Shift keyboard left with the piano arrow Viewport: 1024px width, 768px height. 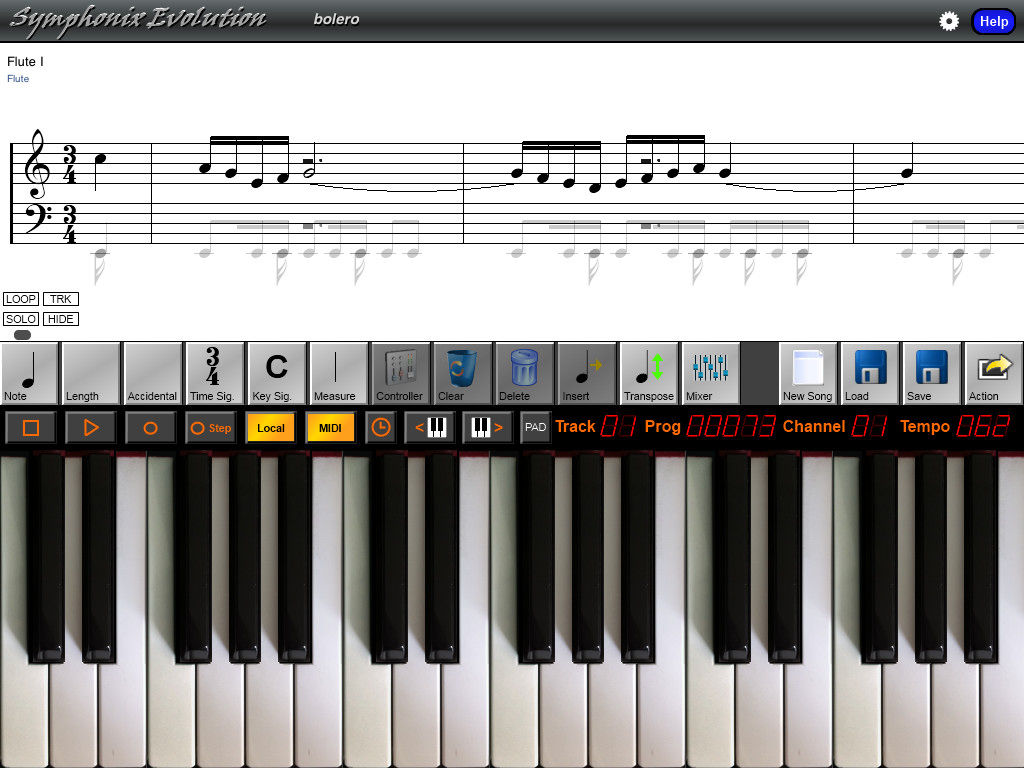[x=430, y=428]
